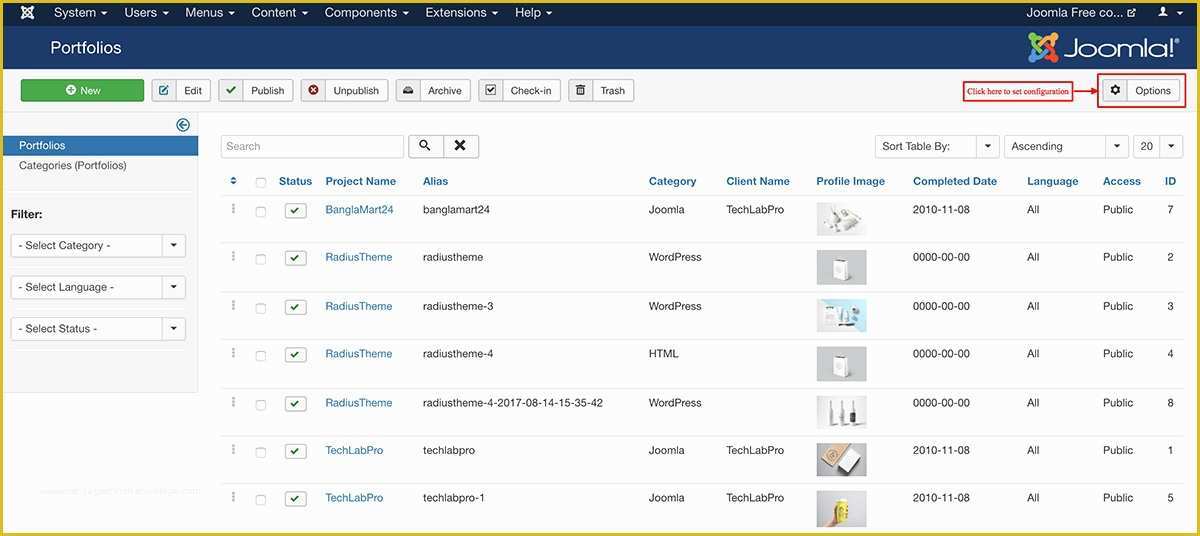Click the sort order arrows column header

tap(233, 181)
